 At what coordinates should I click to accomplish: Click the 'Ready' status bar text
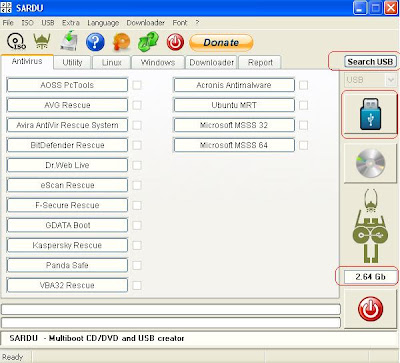tap(12, 357)
